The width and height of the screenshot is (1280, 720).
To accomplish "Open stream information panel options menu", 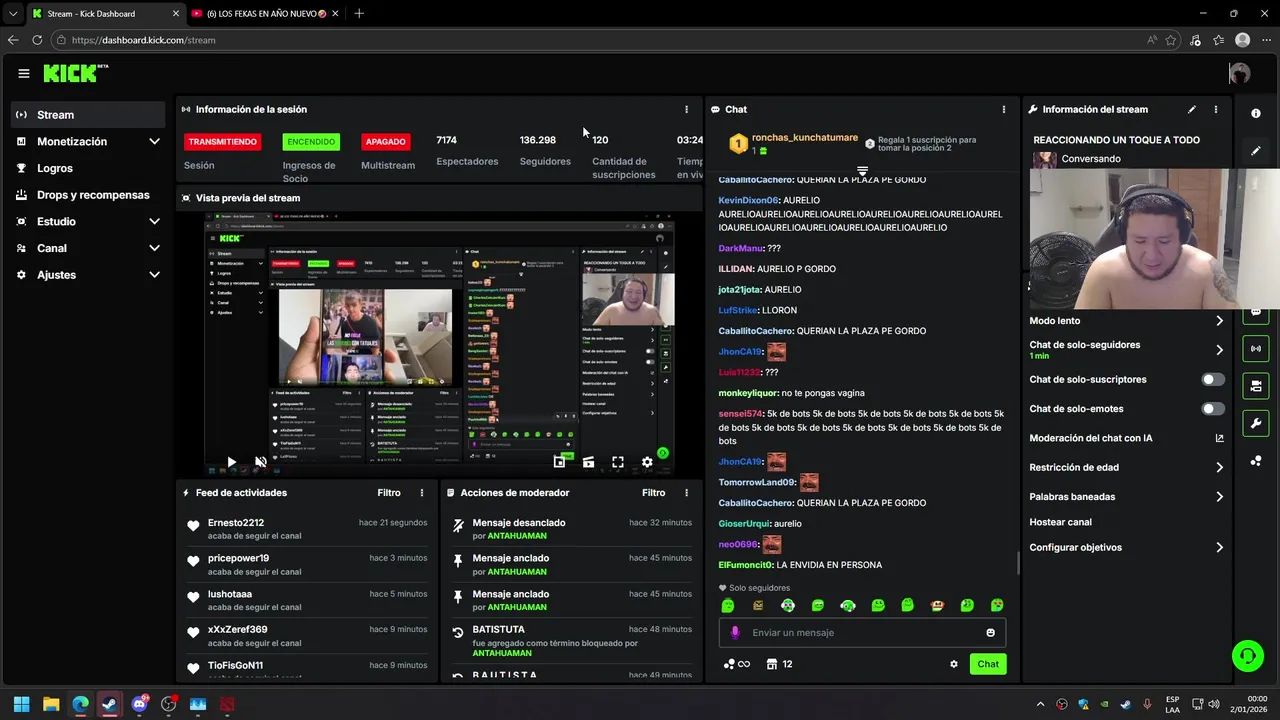I will tap(1216, 109).
